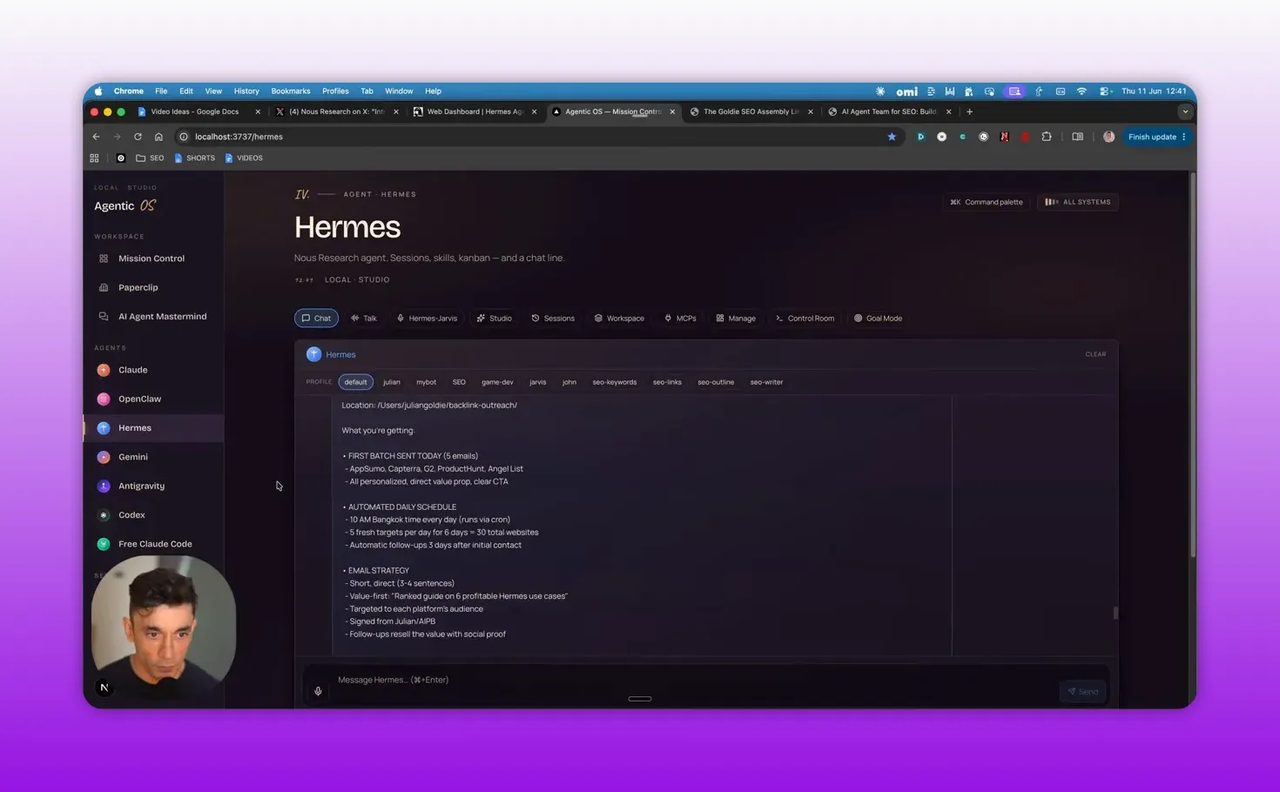
Task: Open the Control Room tab
Action: click(x=805, y=318)
